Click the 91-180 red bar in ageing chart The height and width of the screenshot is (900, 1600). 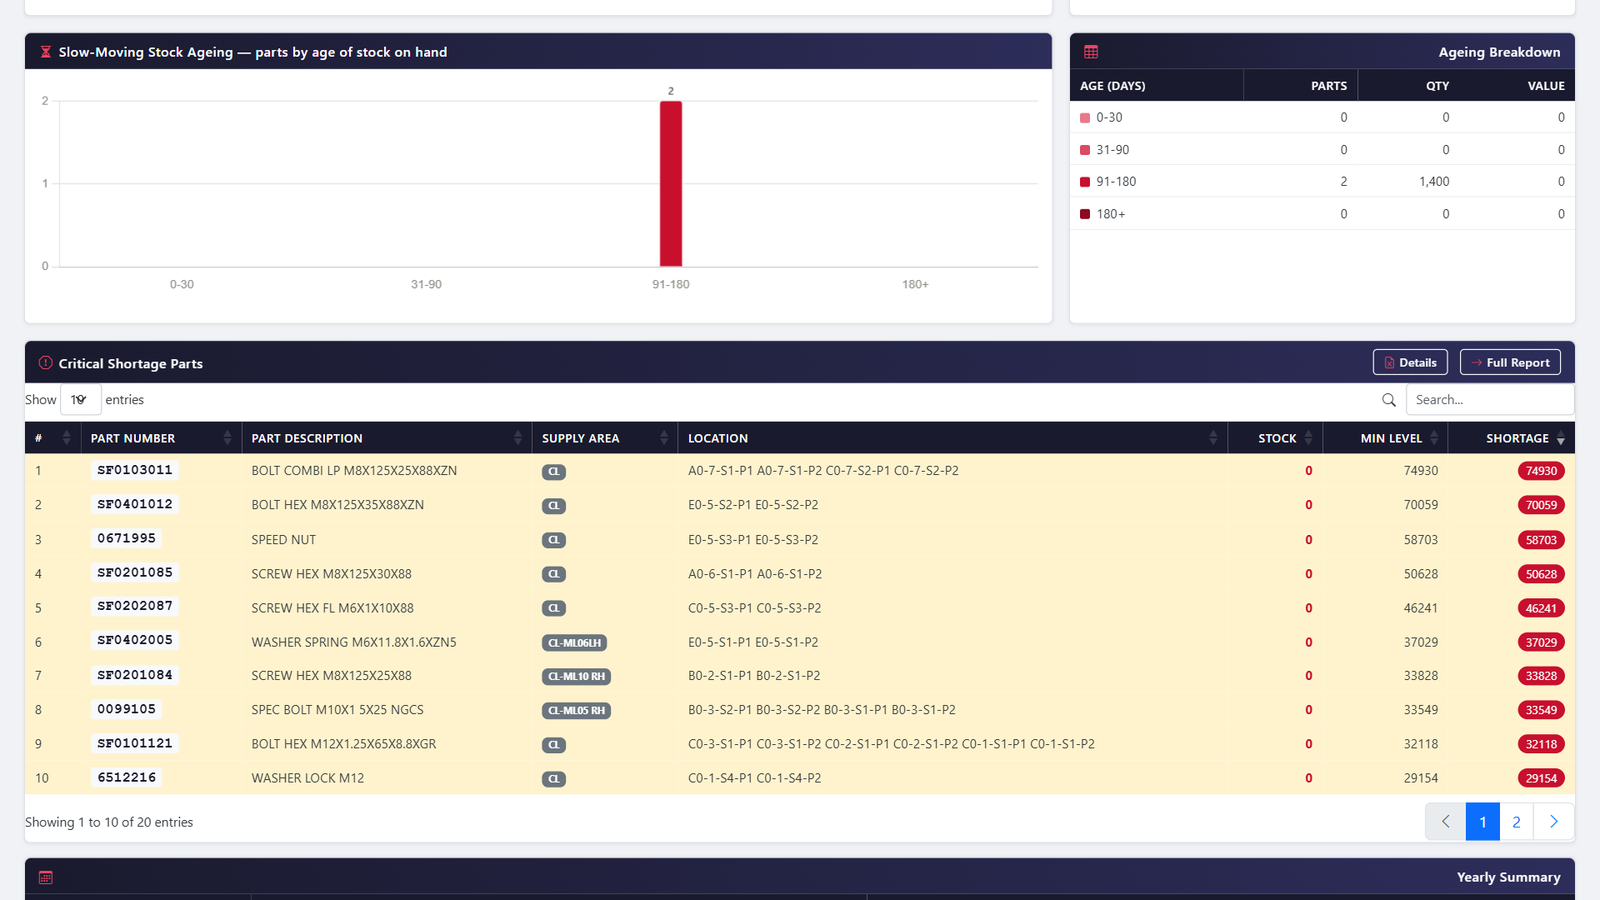[671, 184]
